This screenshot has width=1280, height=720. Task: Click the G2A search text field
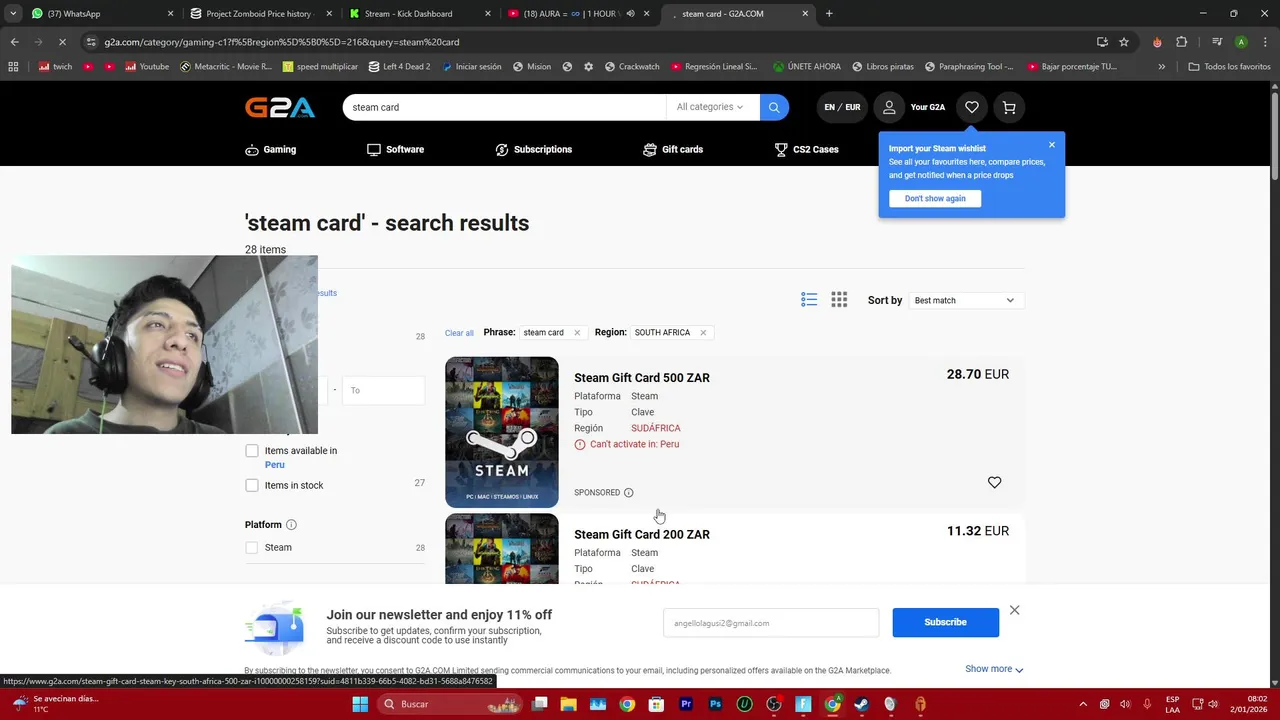click(505, 107)
